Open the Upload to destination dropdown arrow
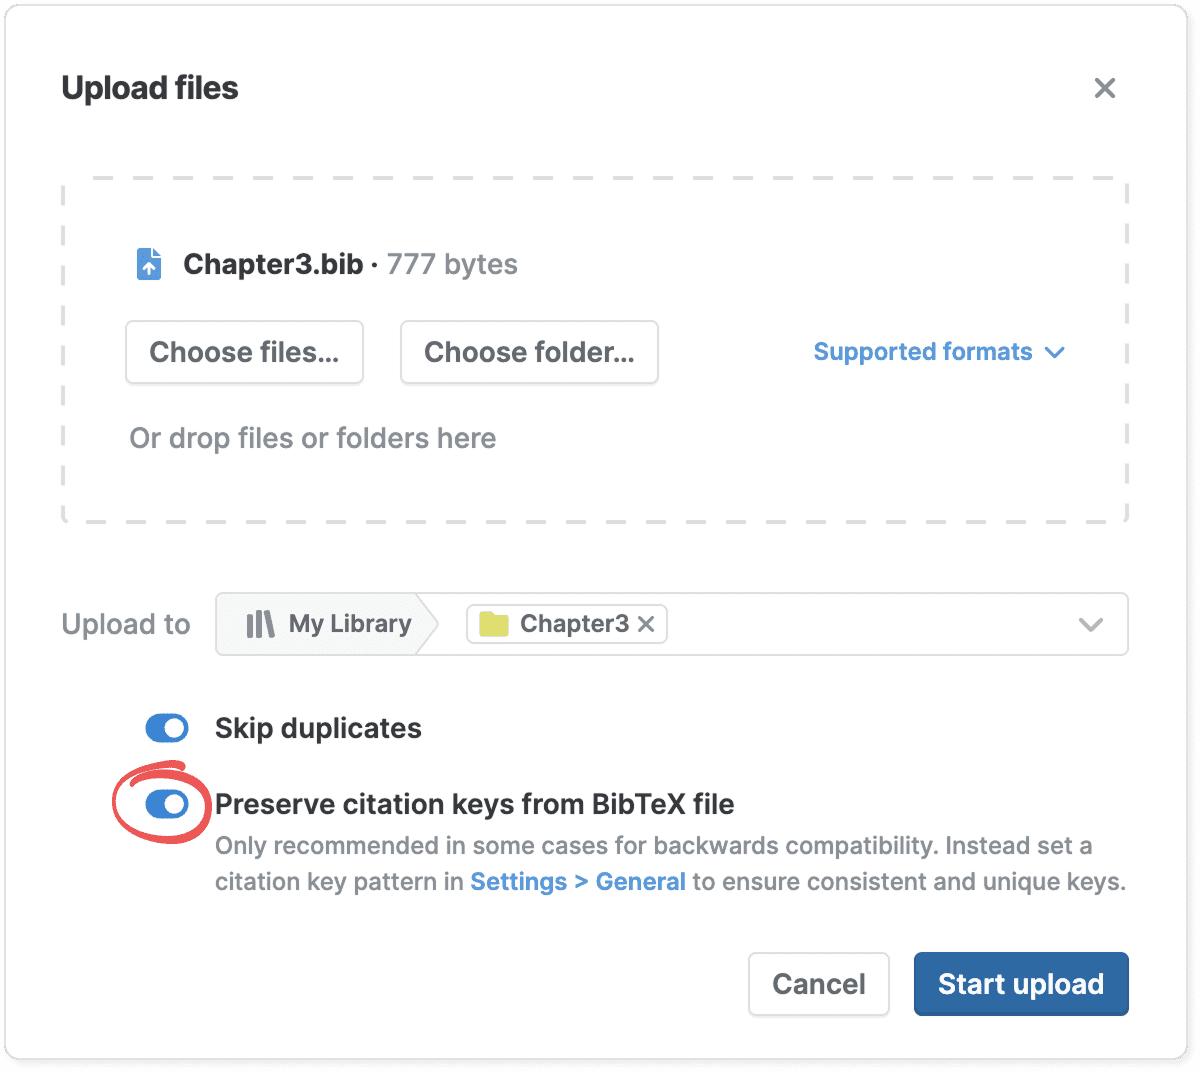The image size is (1200, 1072). click(1090, 624)
